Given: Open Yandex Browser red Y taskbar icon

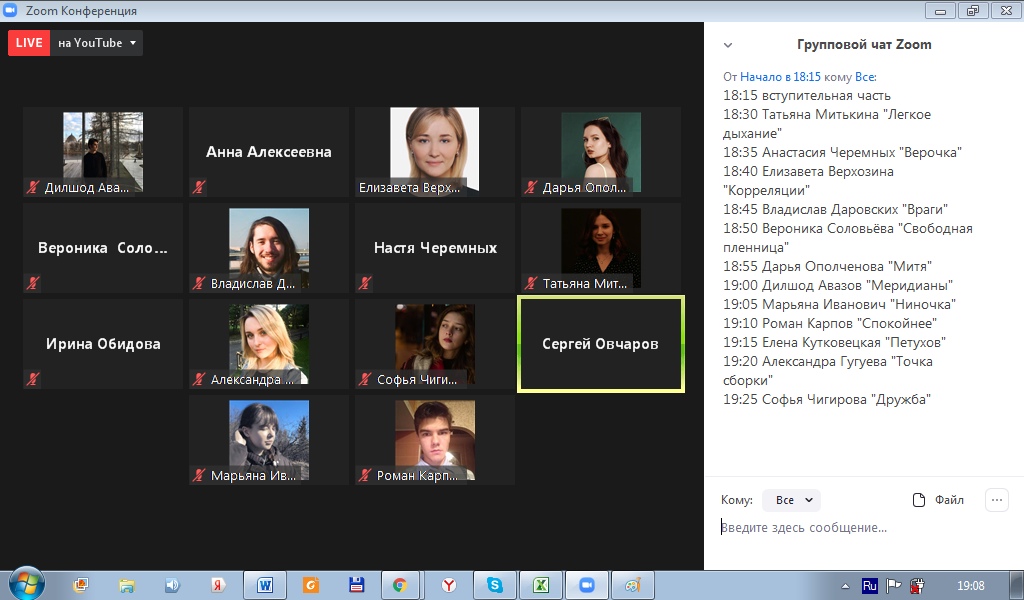Looking at the screenshot, I should (449, 585).
